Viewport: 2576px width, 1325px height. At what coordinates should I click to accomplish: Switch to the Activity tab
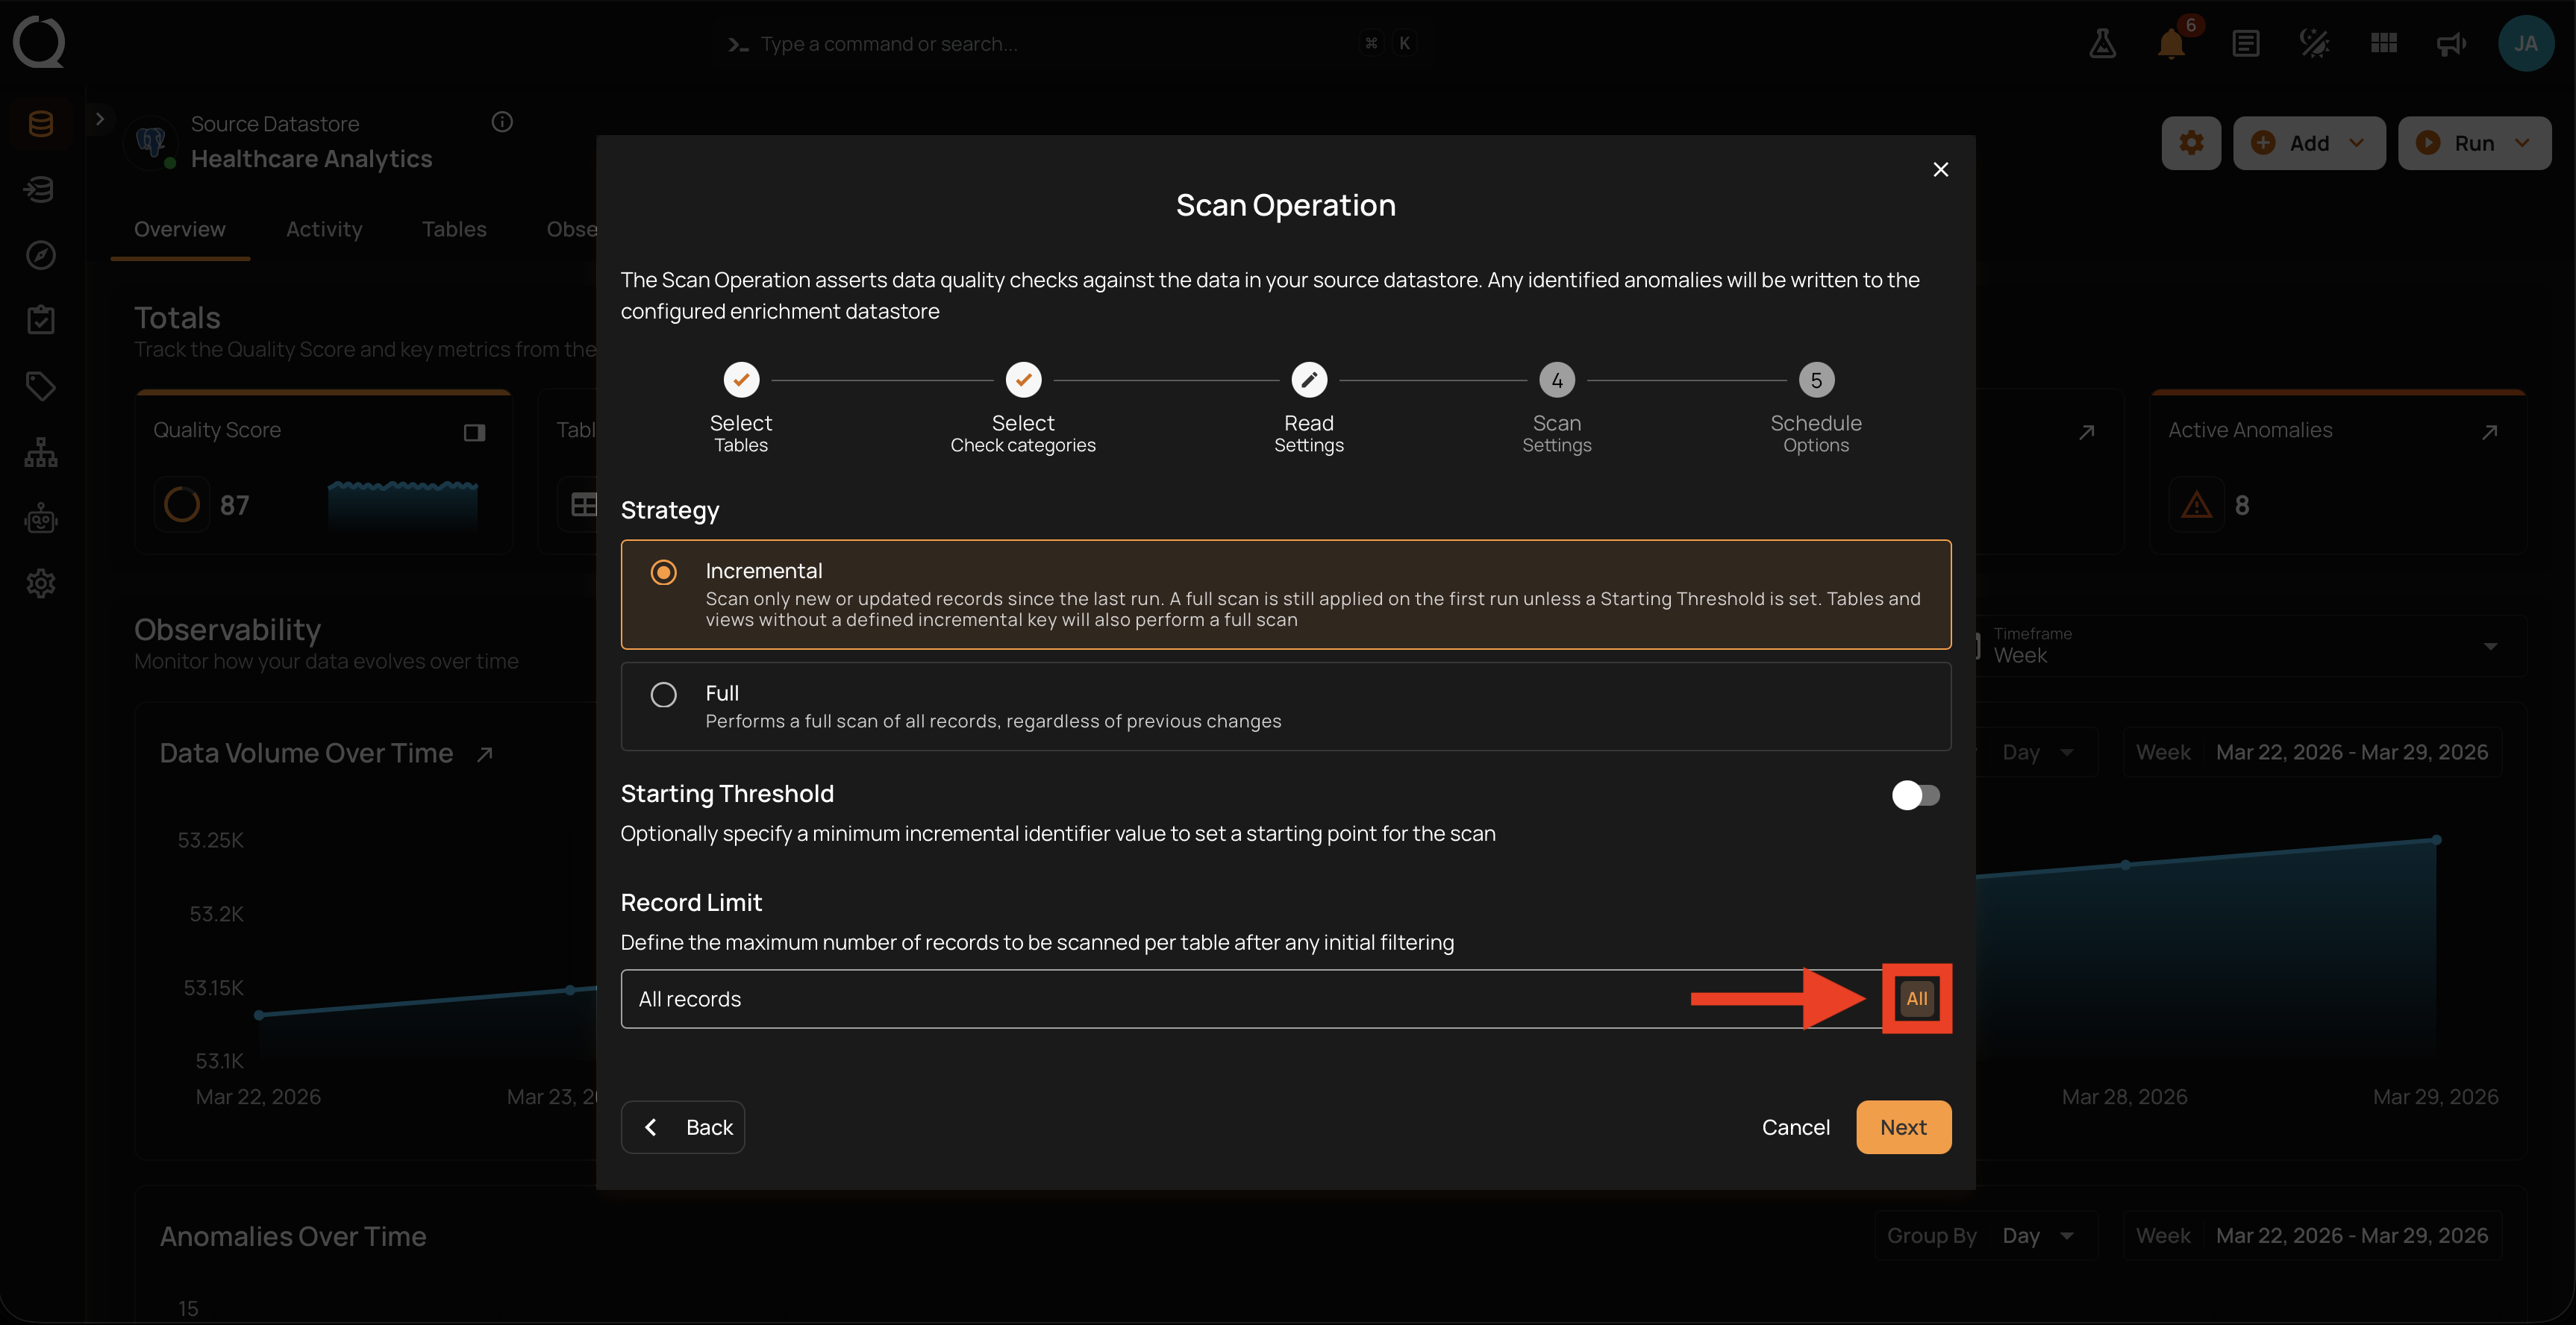point(324,229)
